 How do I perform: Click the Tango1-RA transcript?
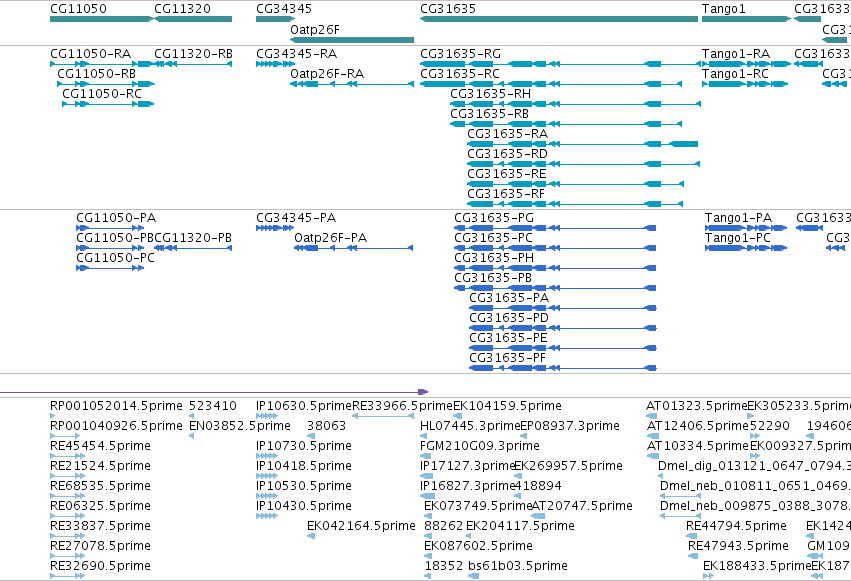click(746, 64)
